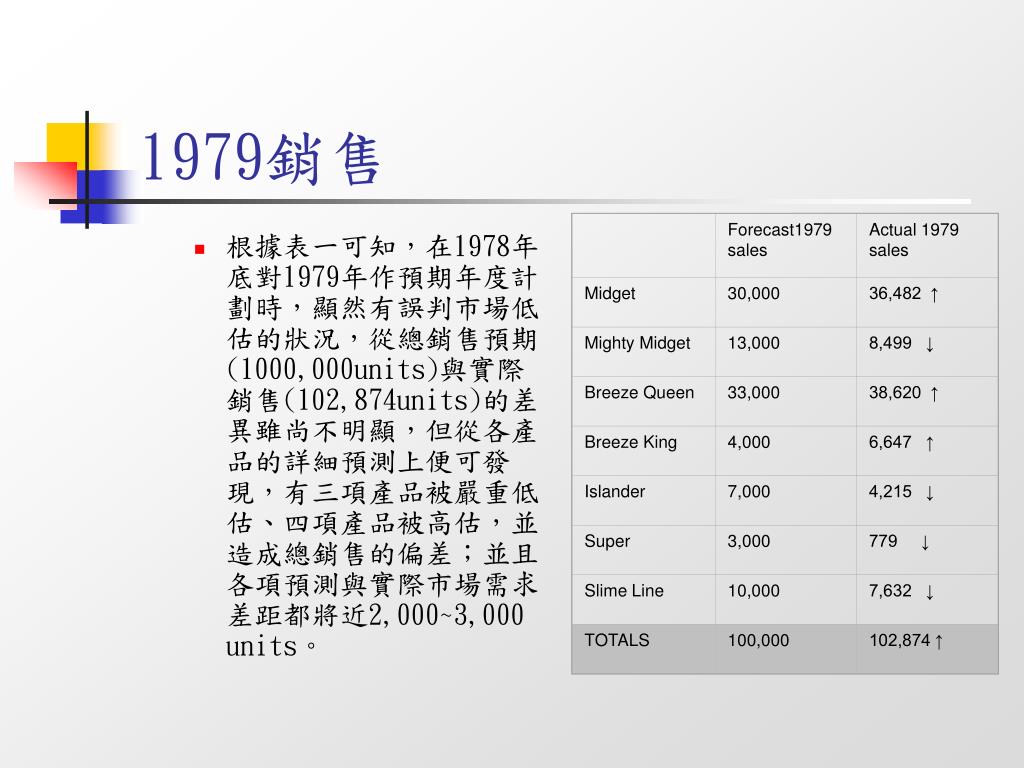Image resolution: width=1024 pixels, height=768 pixels.
Task: Click the final word 'units。' in paragraph
Action: (x=271, y=647)
